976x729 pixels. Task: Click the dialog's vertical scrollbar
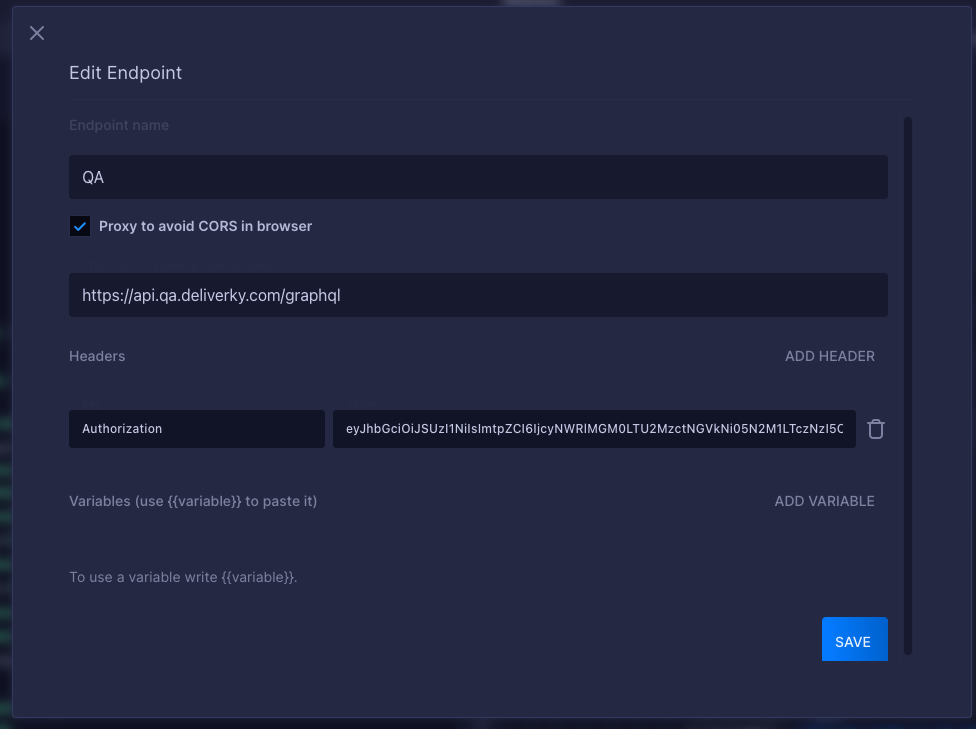pos(908,386)
